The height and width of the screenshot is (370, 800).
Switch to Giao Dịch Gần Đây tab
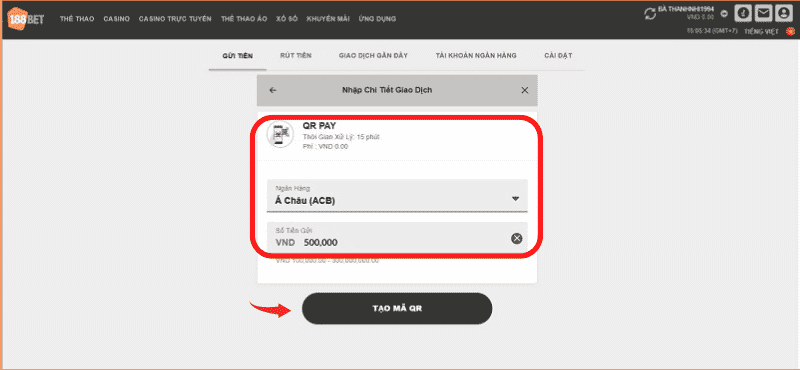pyautogui.click(x=373, y=56)
